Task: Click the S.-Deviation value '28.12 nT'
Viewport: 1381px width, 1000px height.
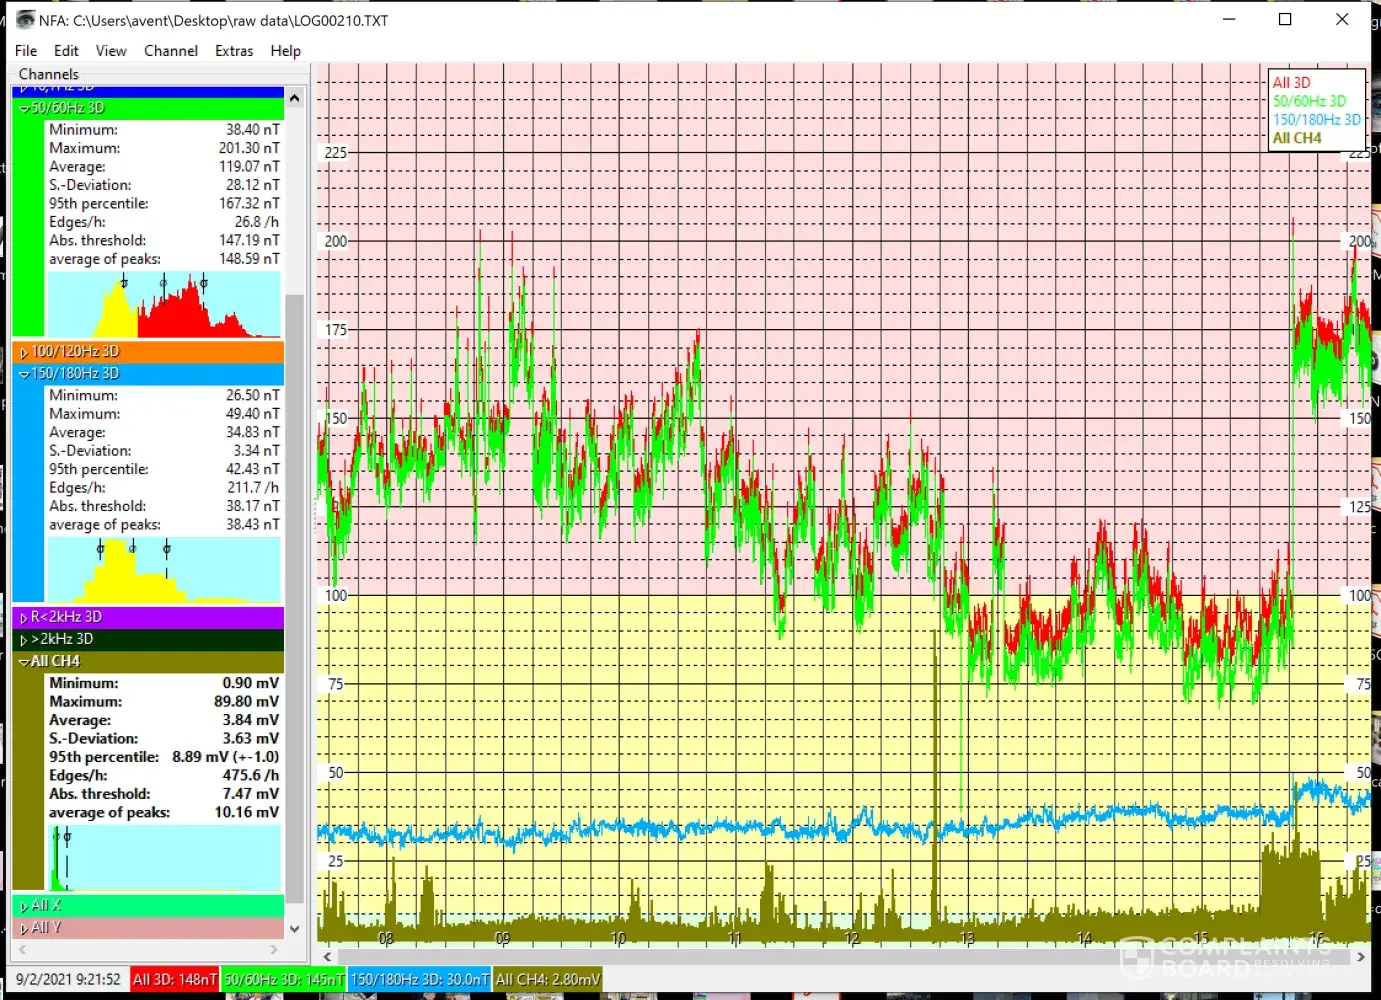Action: 253,185
